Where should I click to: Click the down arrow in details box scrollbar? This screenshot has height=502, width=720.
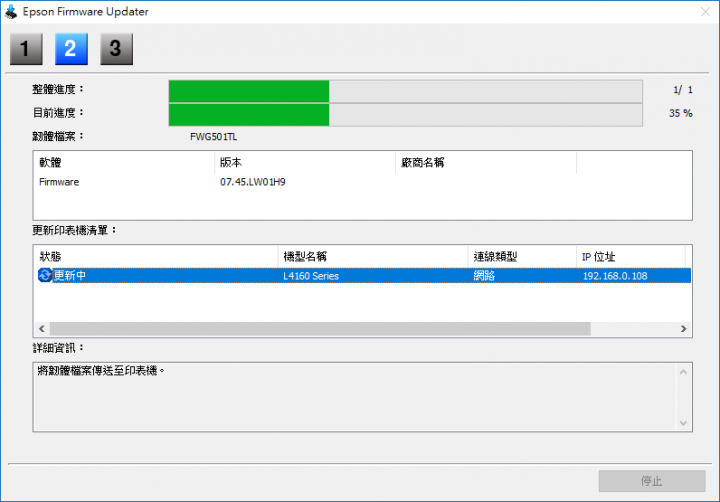click(x=683, y=423)
